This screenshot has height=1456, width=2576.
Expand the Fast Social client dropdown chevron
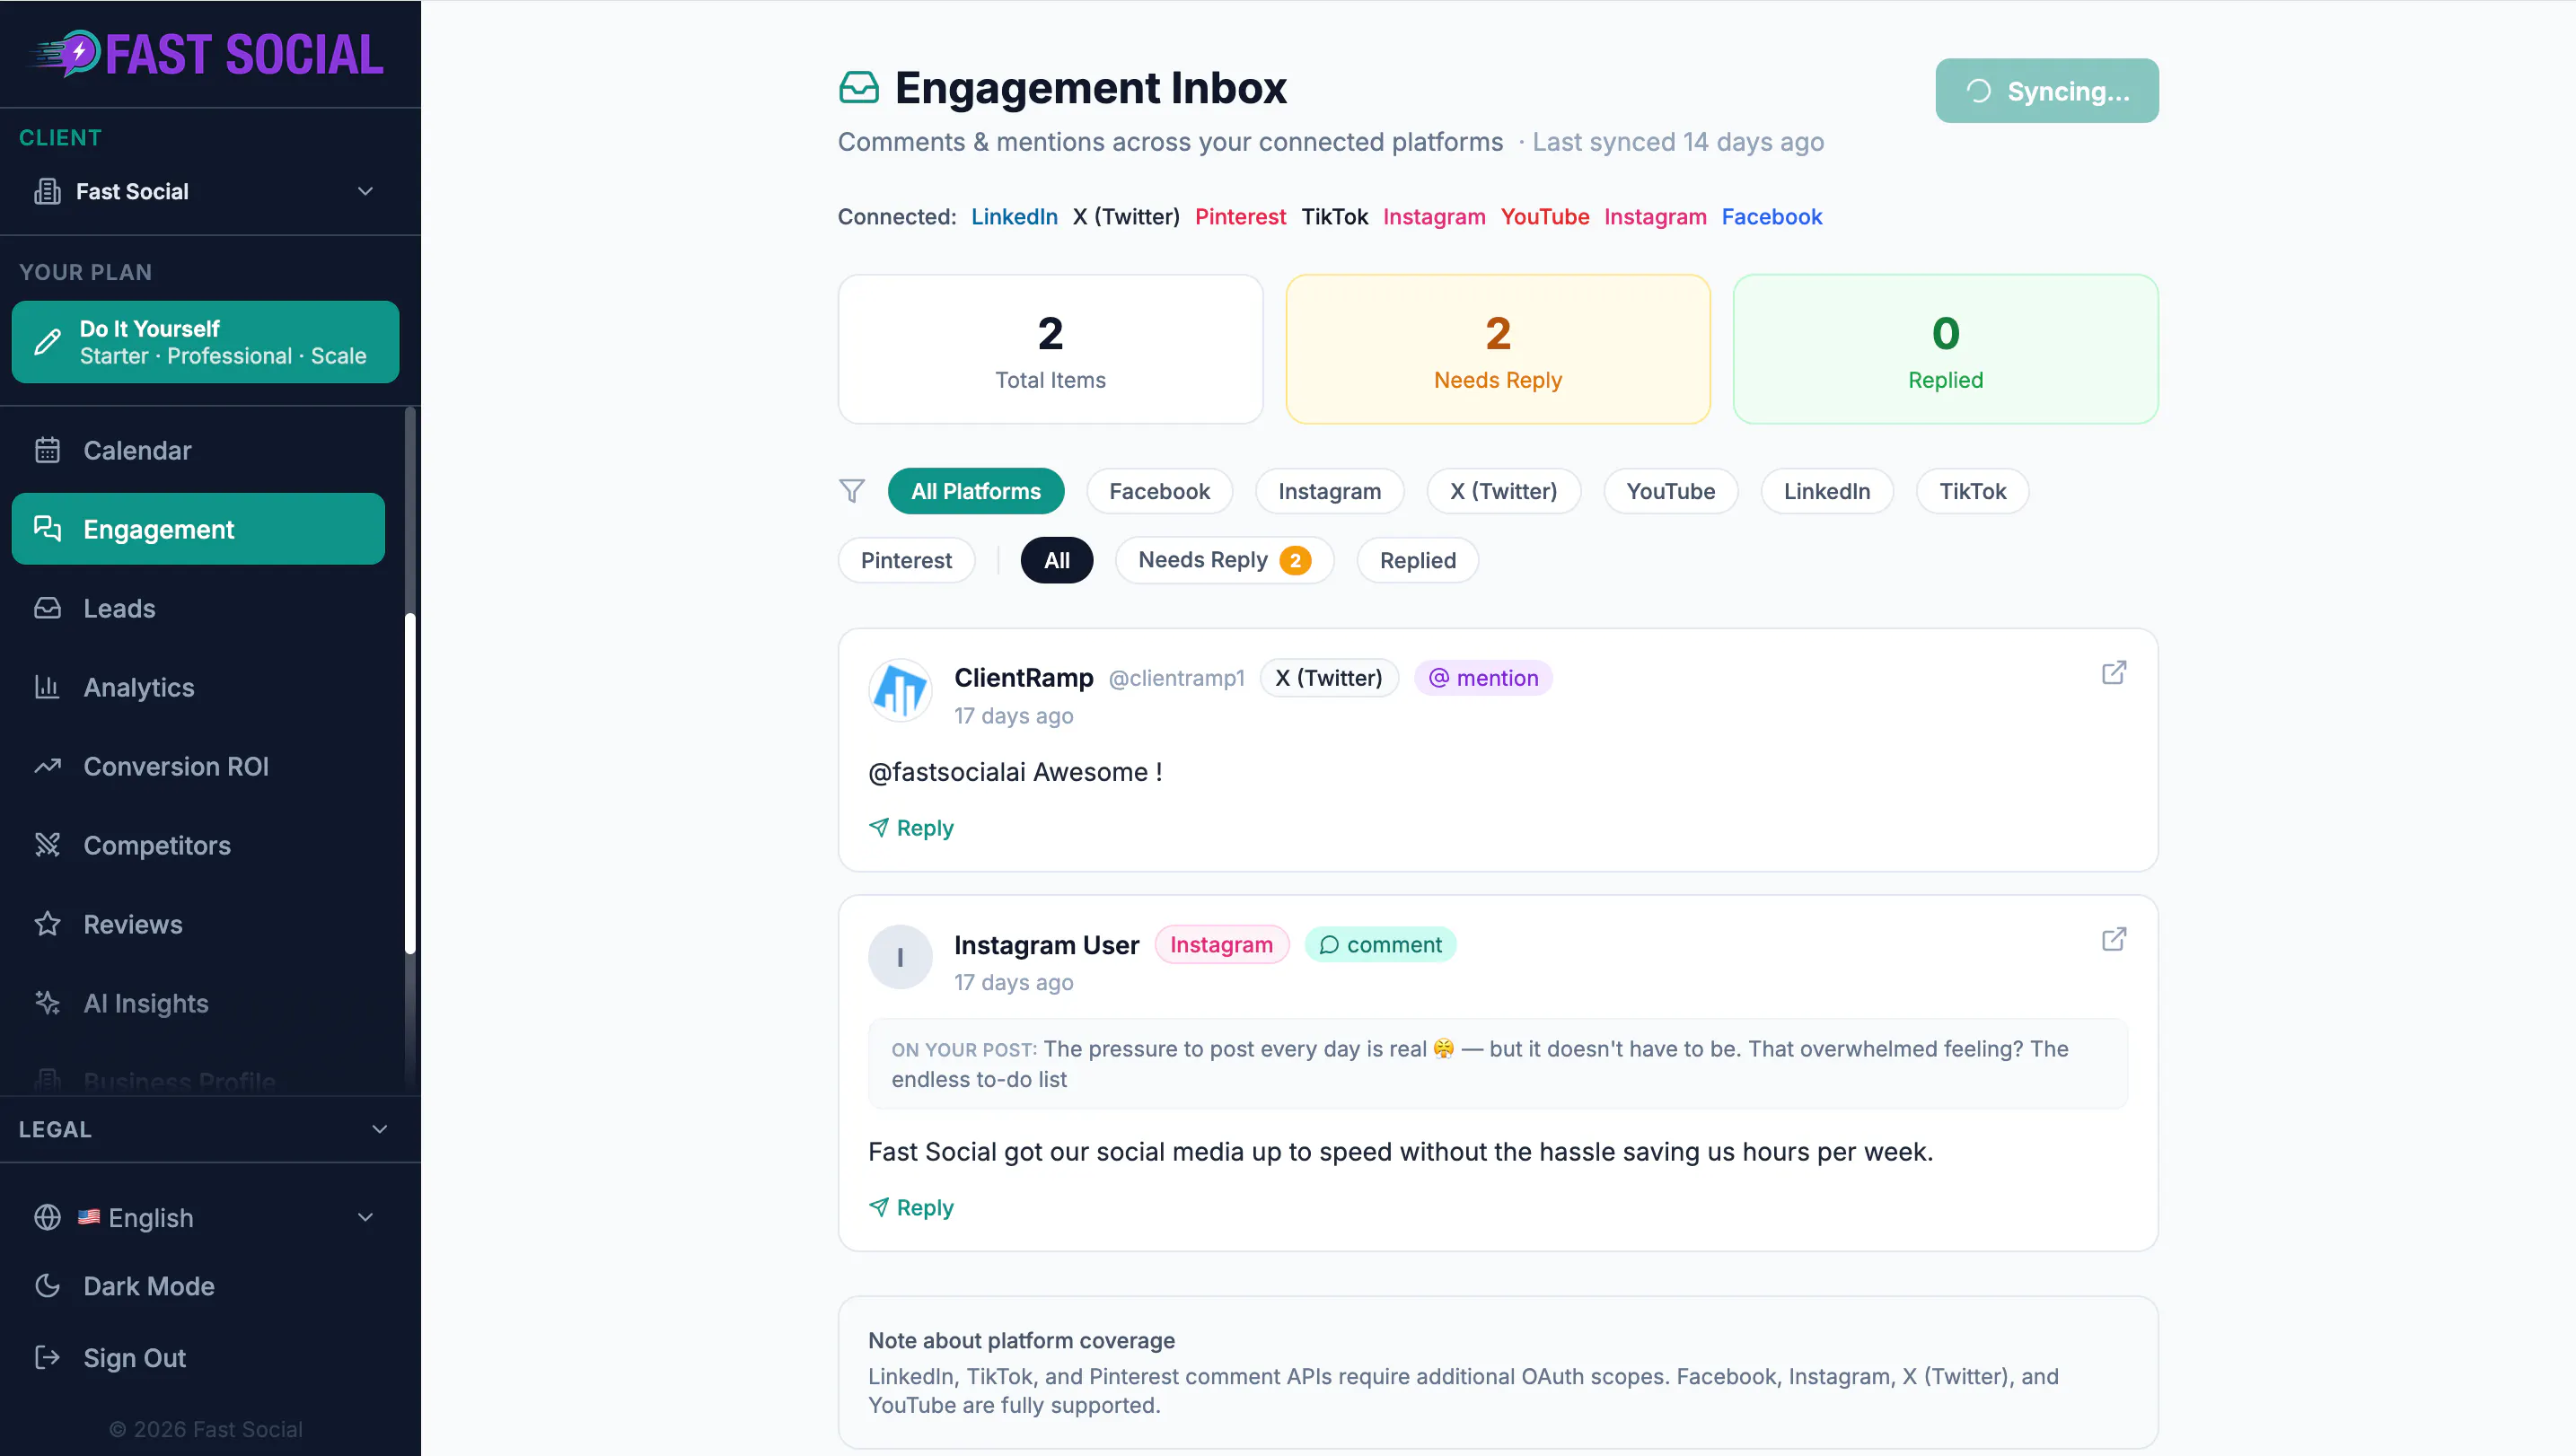click(x=365, y=191)
